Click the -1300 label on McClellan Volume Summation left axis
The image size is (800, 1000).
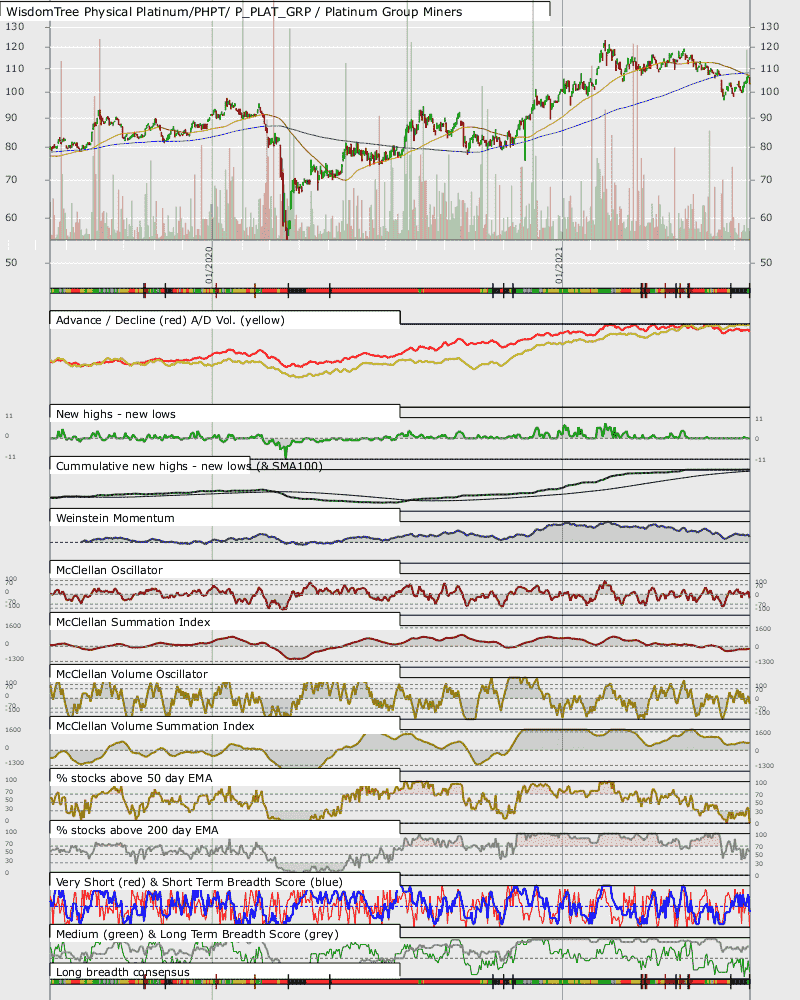(x=15, y=763)
